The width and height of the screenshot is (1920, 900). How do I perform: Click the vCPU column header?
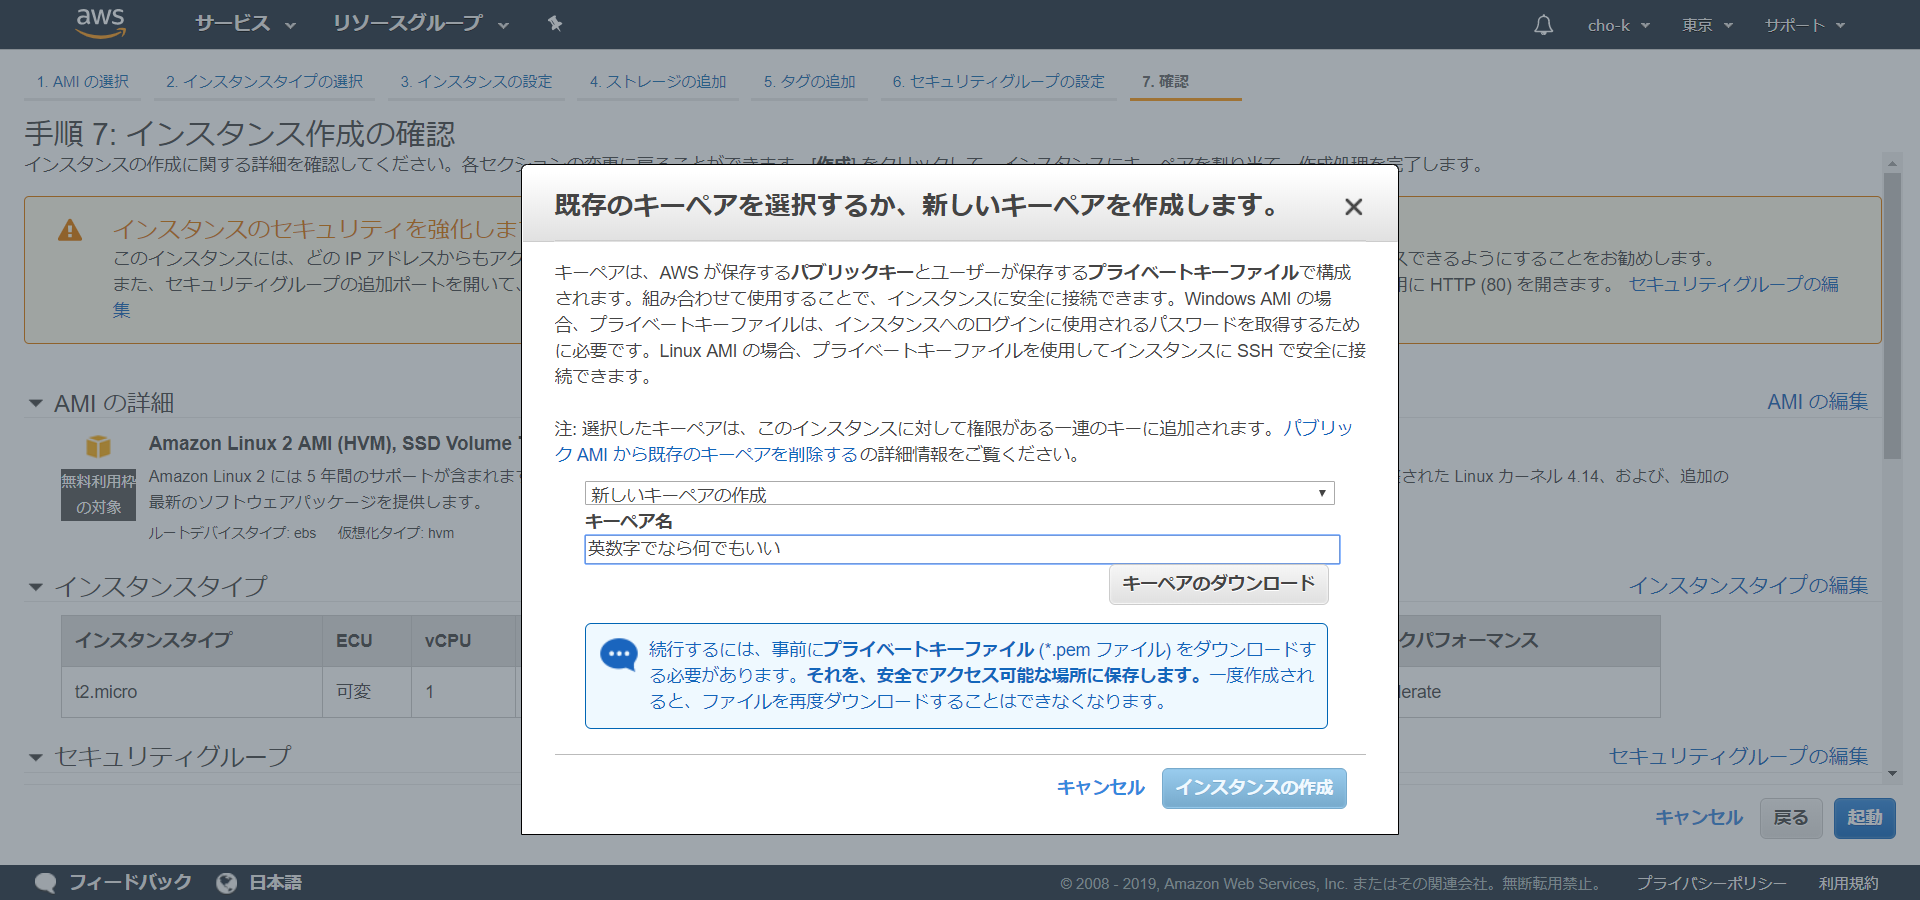click(x=463, y=641)
